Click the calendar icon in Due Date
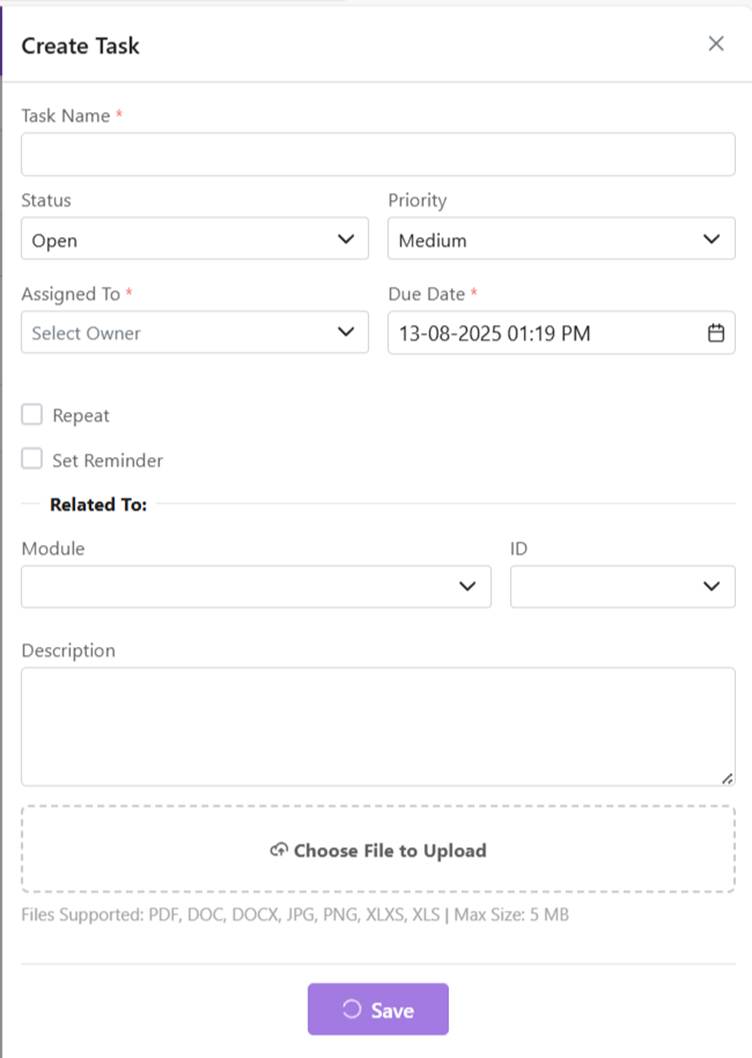 click(716, 333)
